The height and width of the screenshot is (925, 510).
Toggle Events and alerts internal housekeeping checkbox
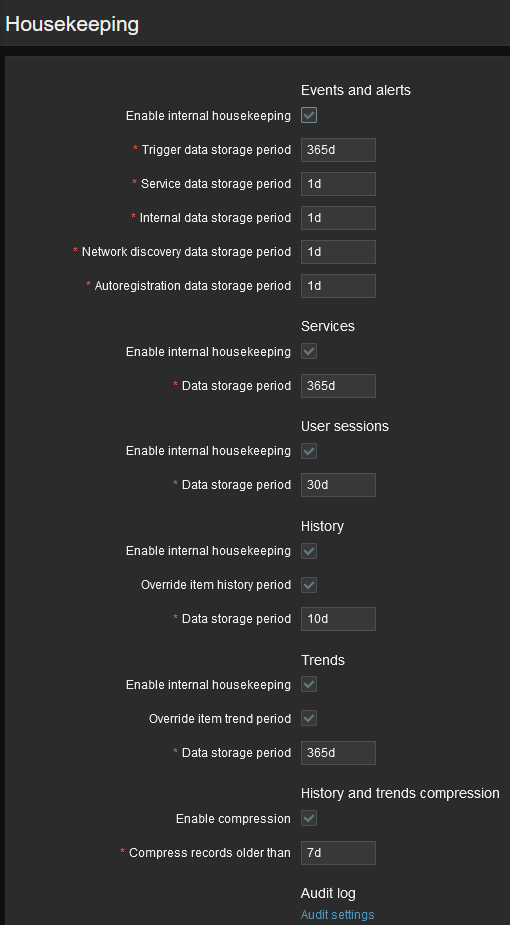click(x=309, y=115)
